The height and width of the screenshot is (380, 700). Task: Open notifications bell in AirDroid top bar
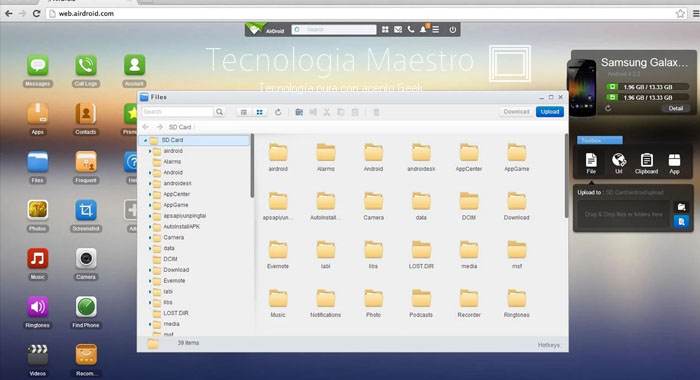423,29
